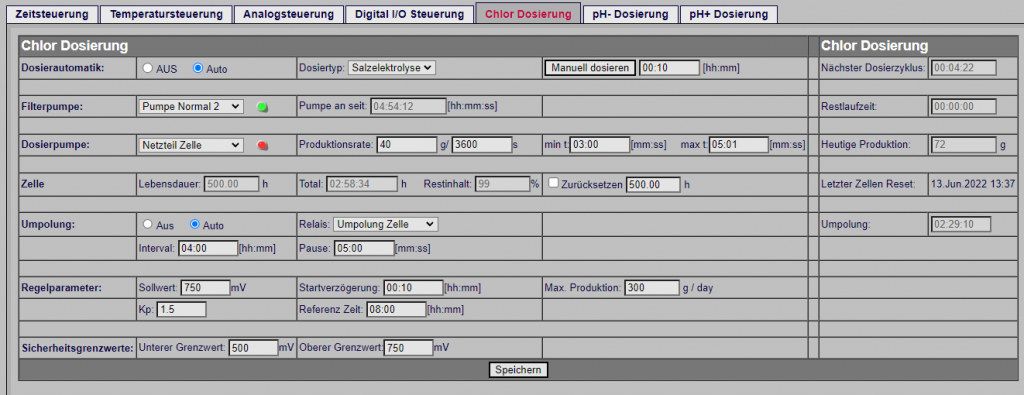Screen dimensions: 1024x395
Task: Click the Zurücksetzen hours field 500.00
Action: [x=653, y=184]
